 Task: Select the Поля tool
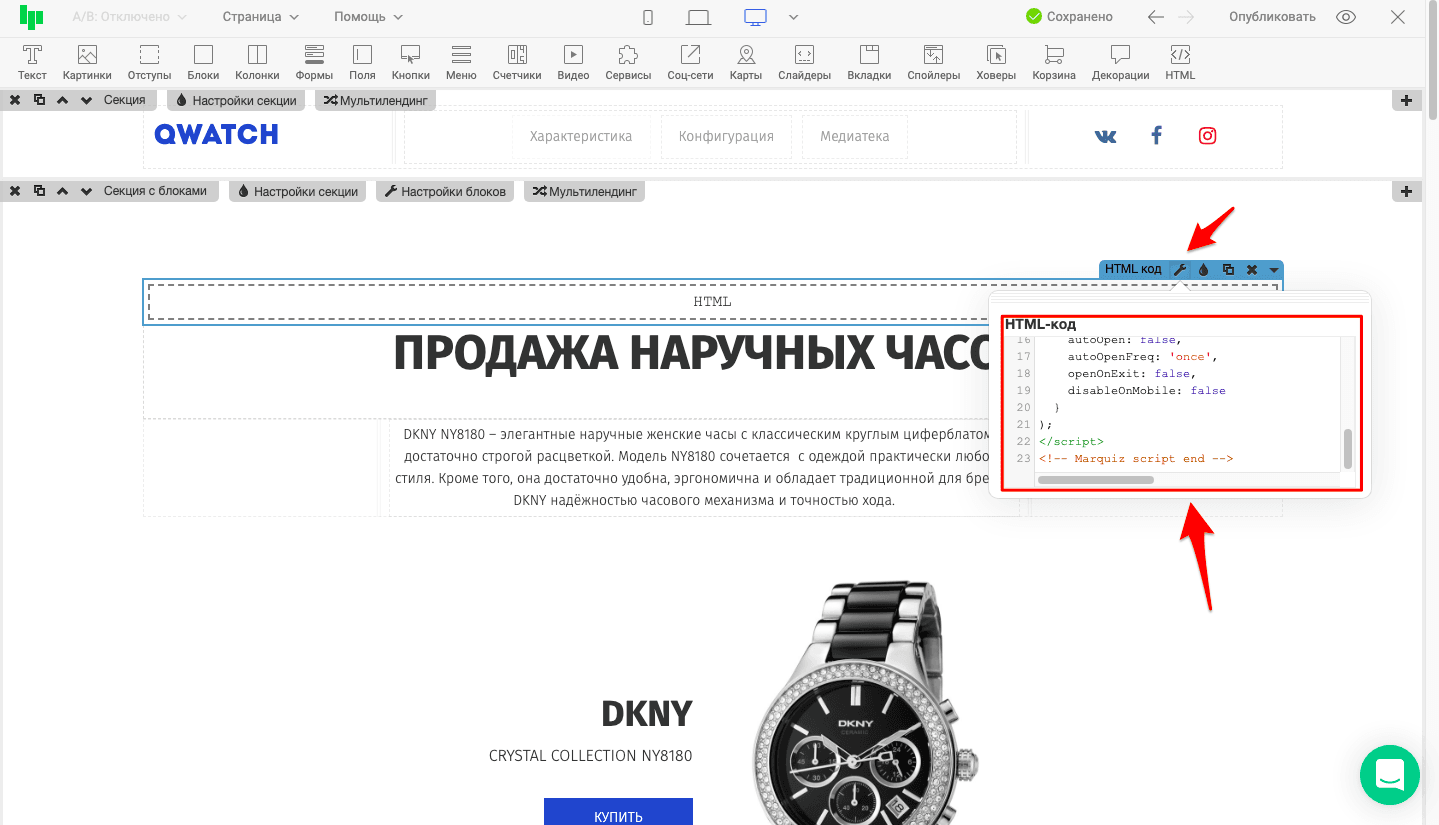362,62
